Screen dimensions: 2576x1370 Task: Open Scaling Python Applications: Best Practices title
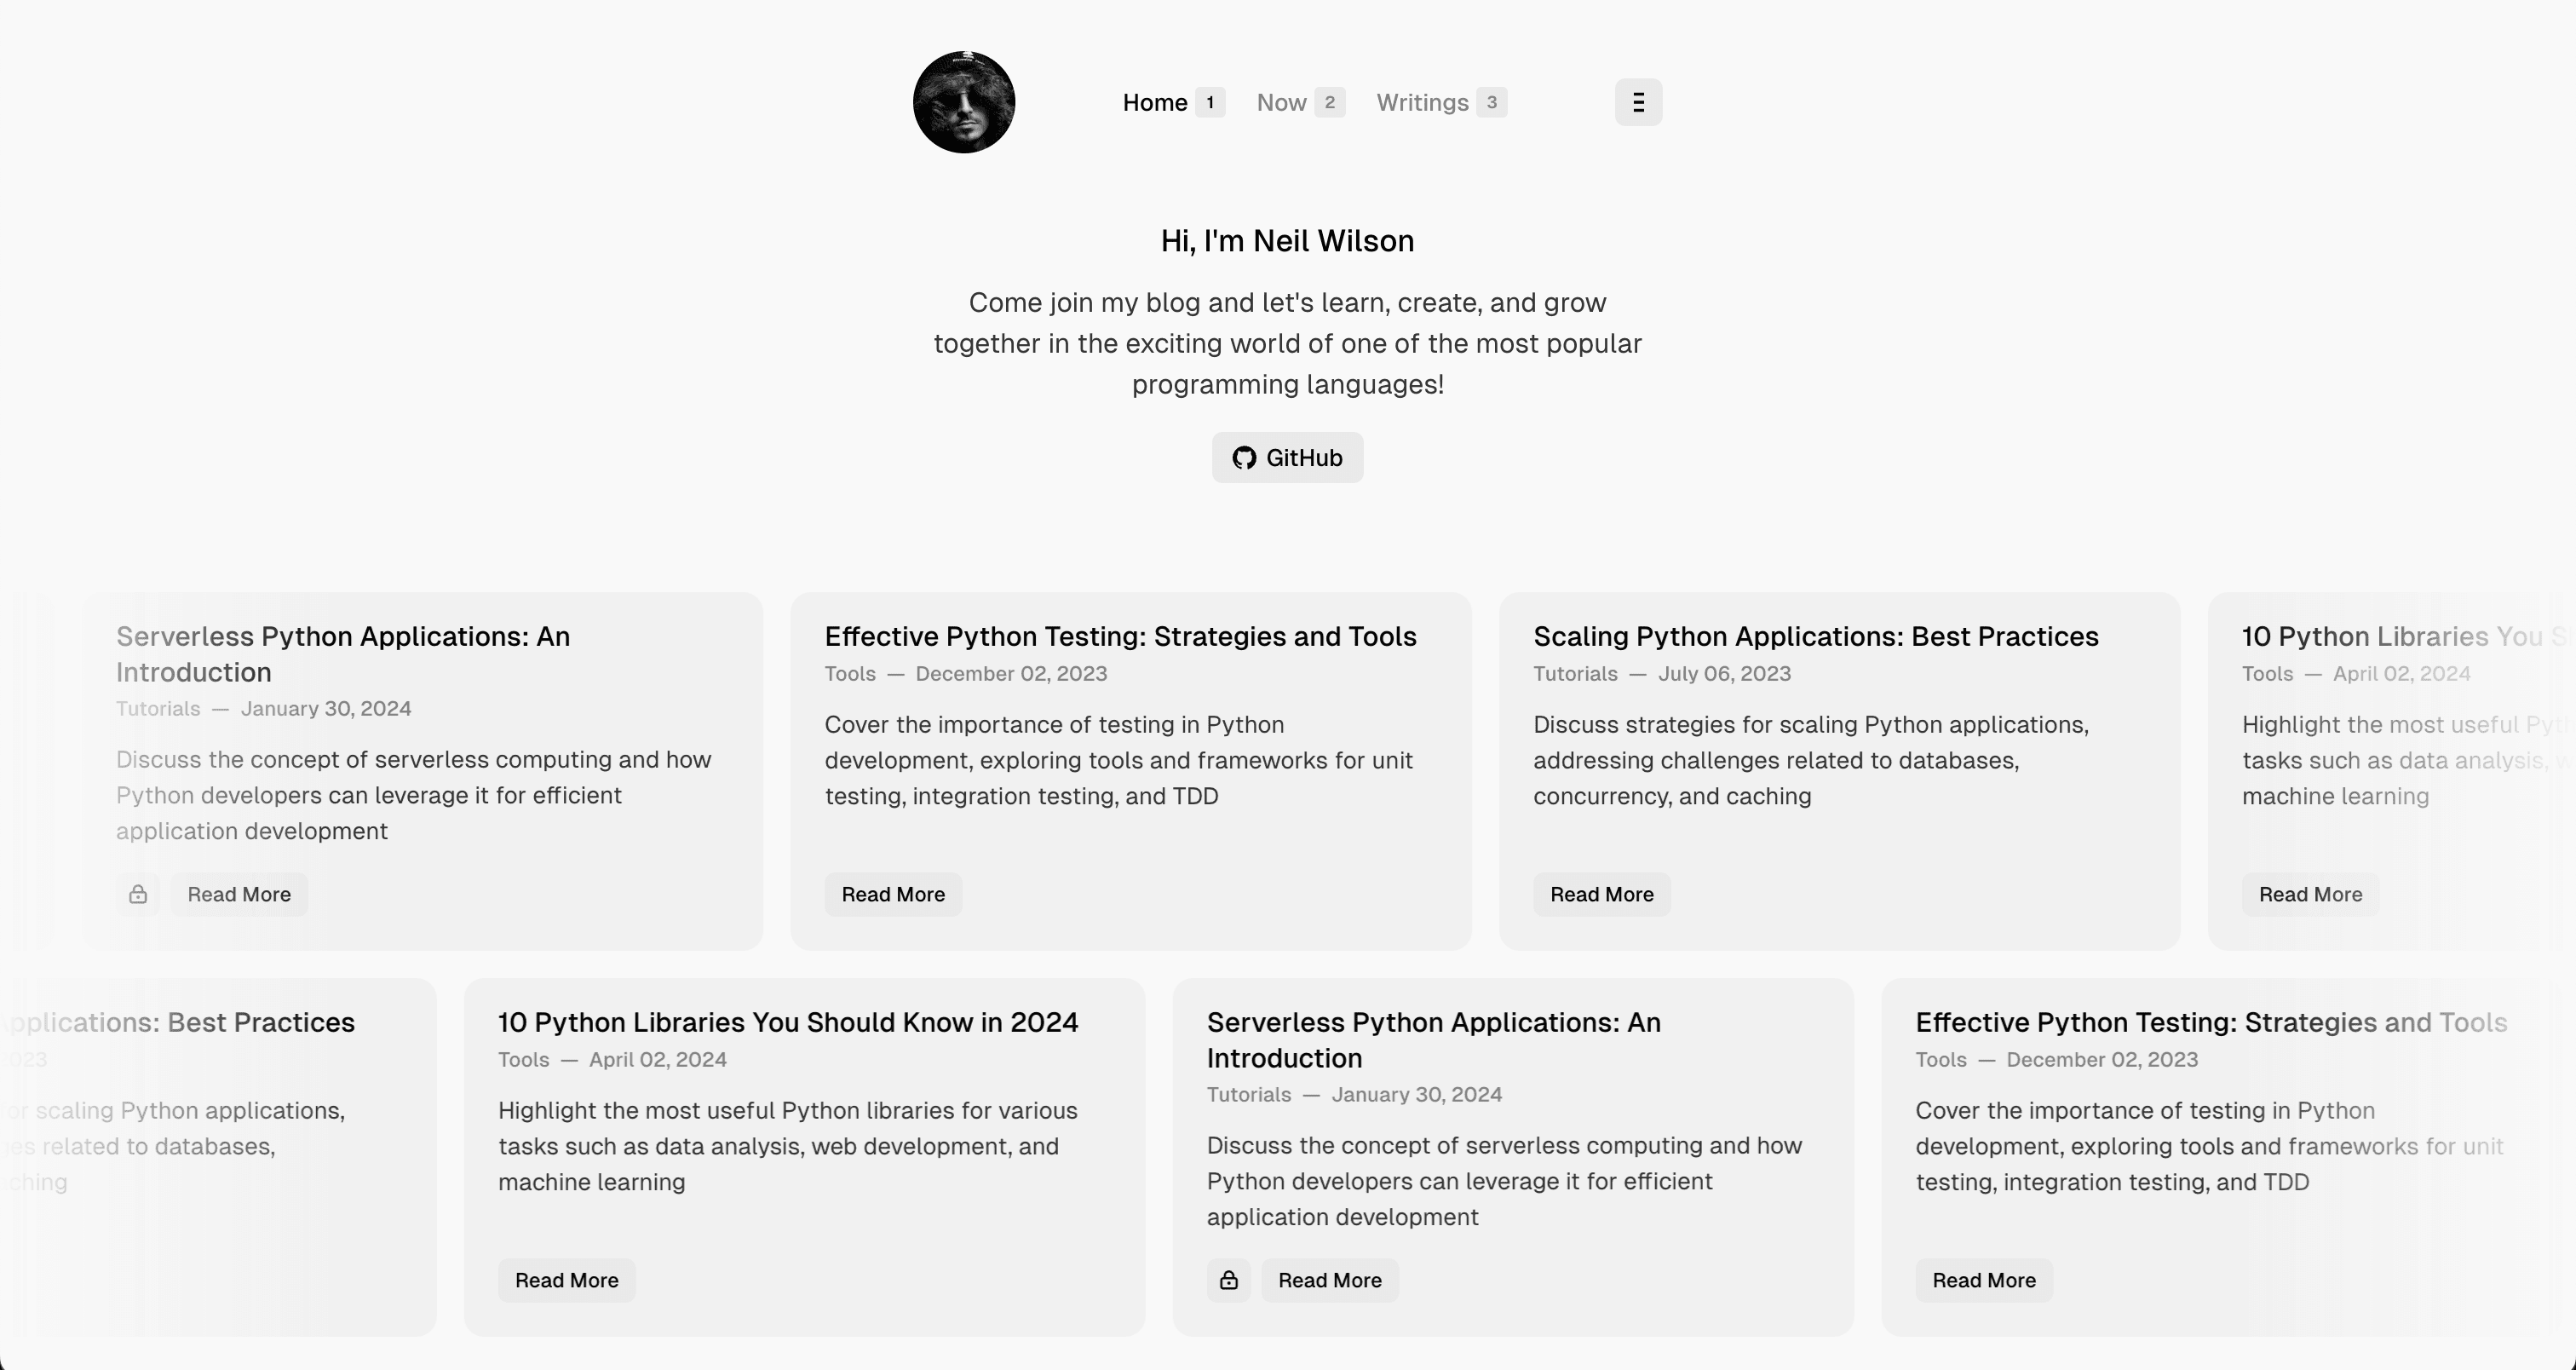[x=1815, y=636]
